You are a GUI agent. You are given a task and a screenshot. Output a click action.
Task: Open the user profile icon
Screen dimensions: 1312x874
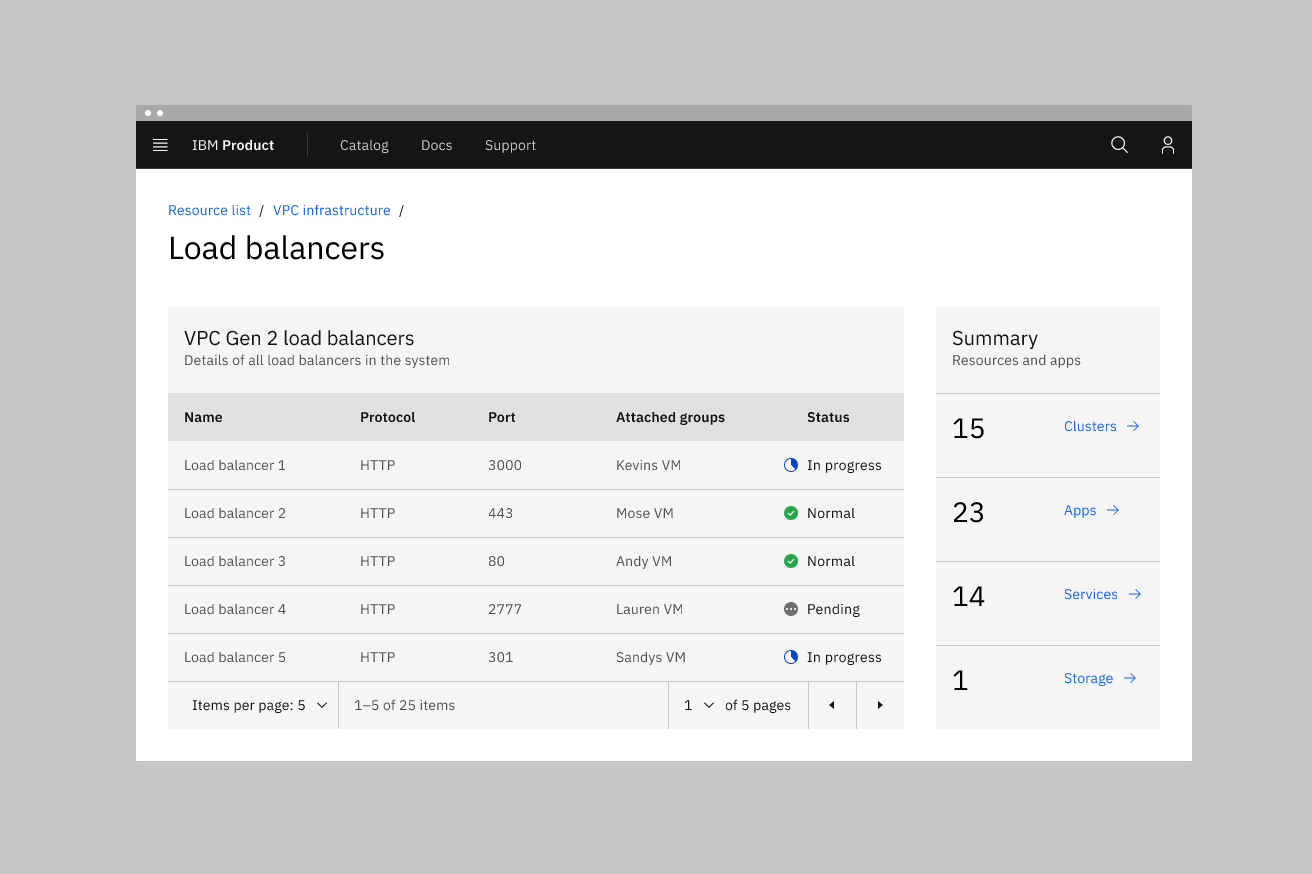(x=1167, y=145)
